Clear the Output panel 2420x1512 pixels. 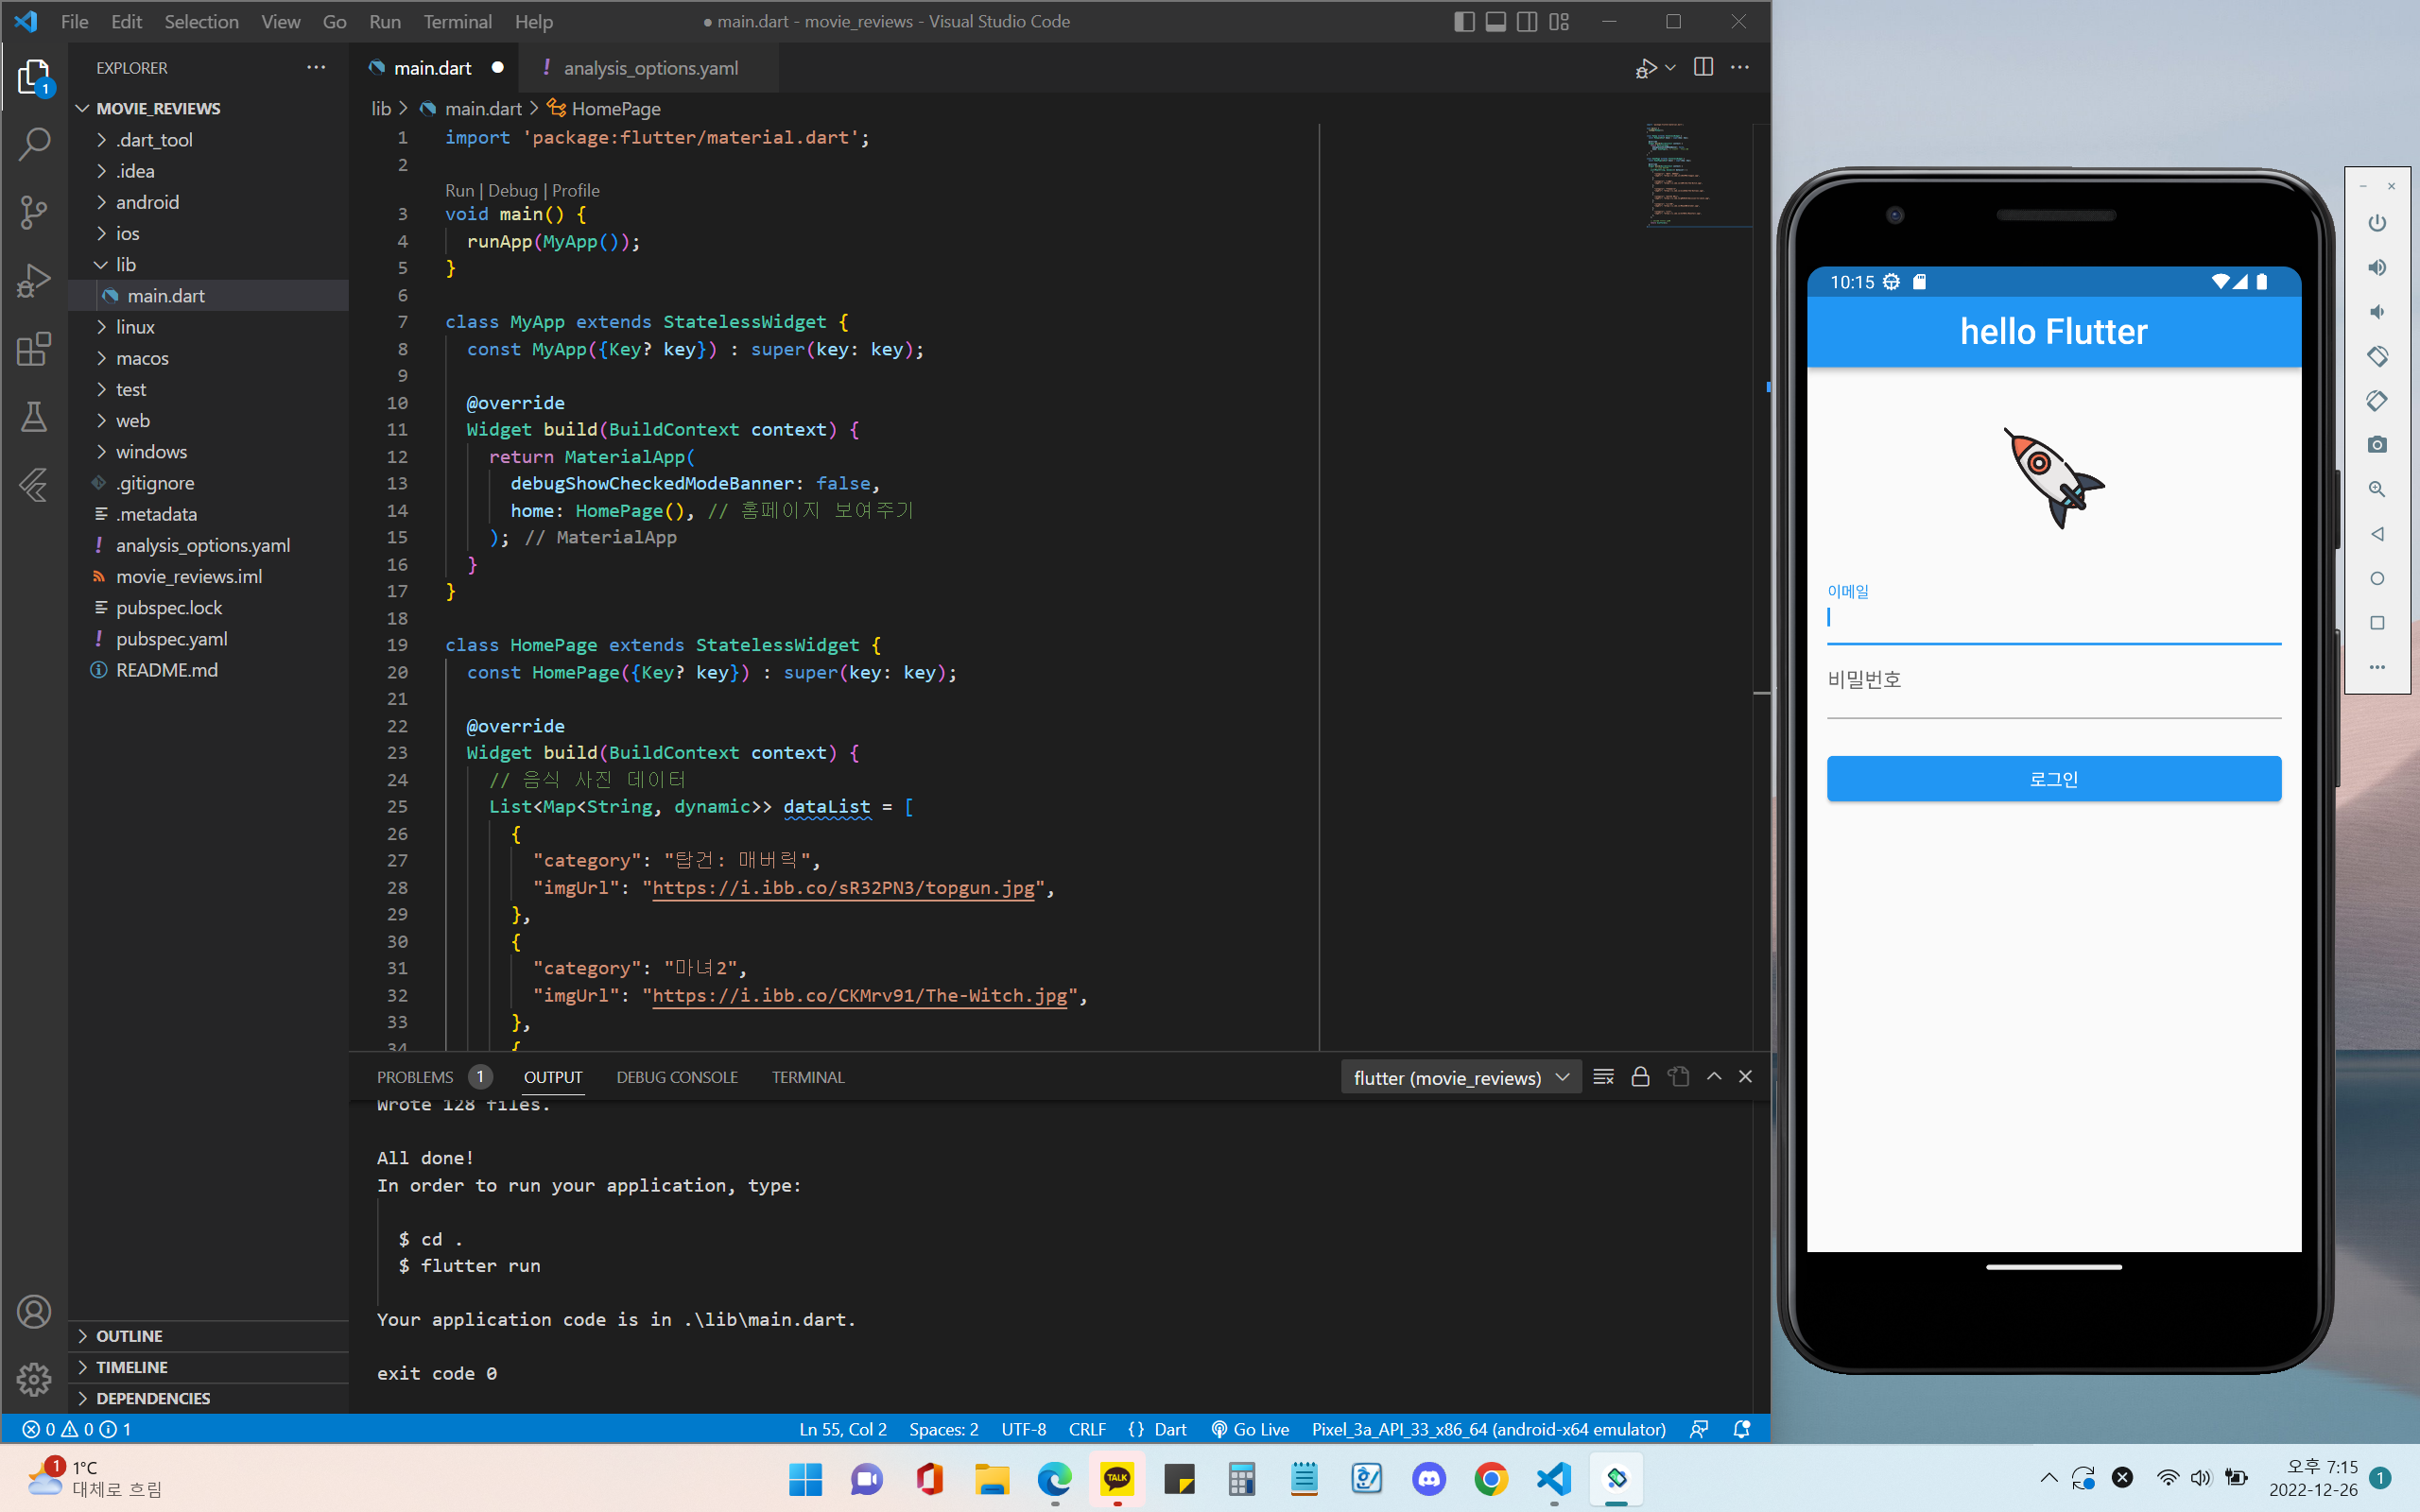click(x=1603, y=1077)
